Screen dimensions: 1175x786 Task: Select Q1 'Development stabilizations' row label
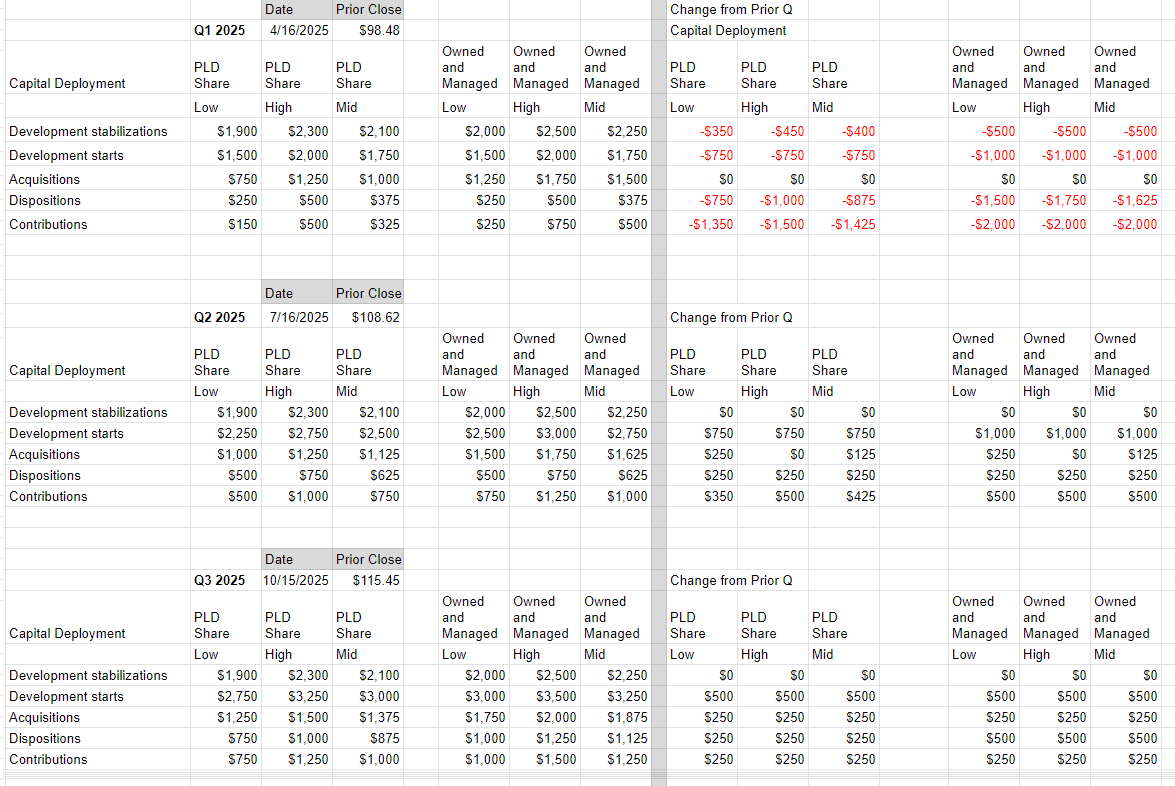coord(88,132)
